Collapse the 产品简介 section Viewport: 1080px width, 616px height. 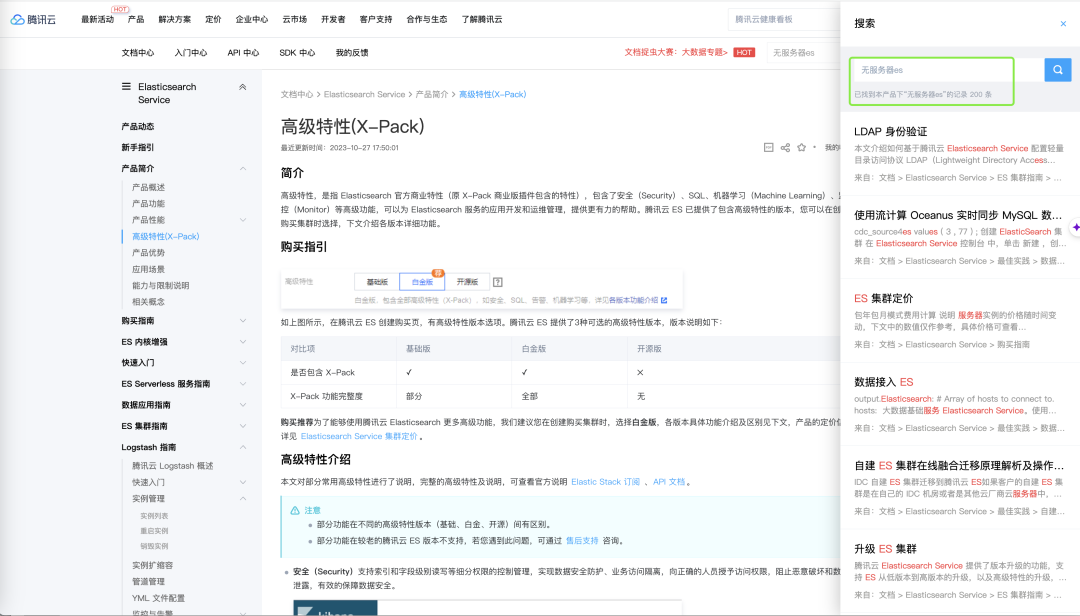(243, 169)
